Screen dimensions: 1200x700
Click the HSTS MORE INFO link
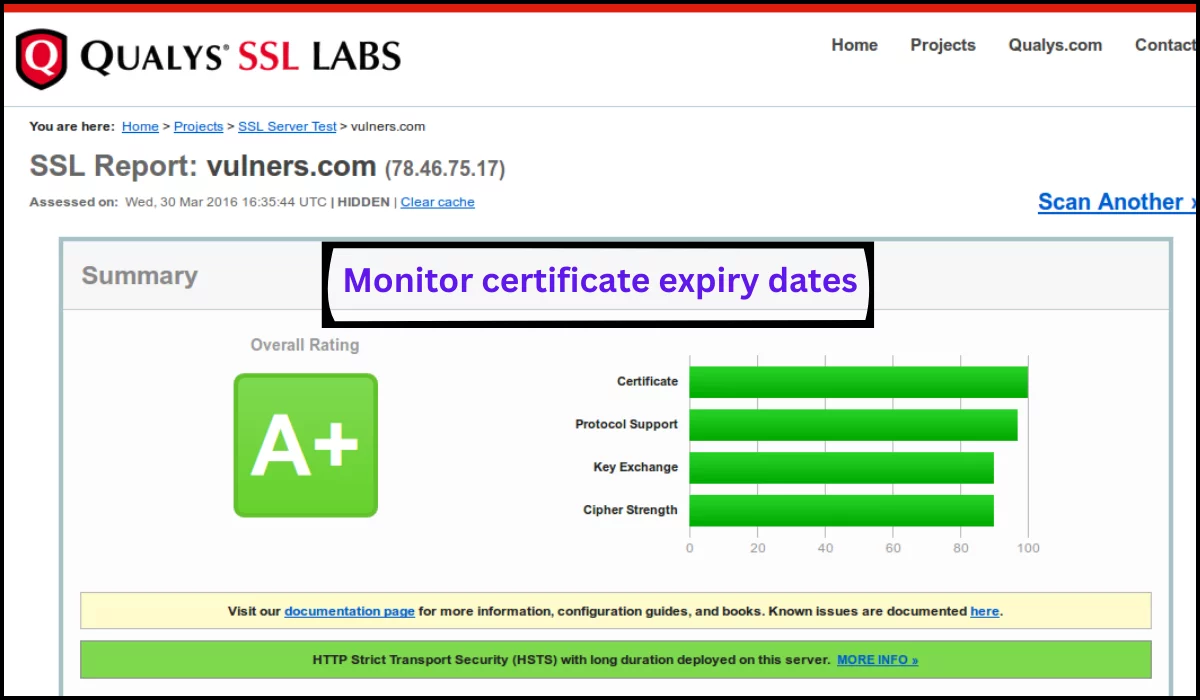[877, 660]
